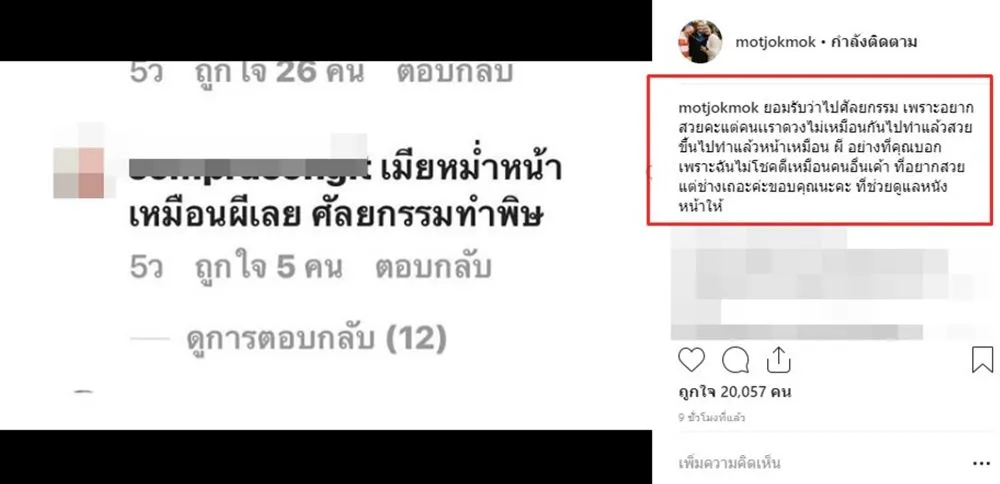
Task: Click the heart like icon
Action: (691, 360)
